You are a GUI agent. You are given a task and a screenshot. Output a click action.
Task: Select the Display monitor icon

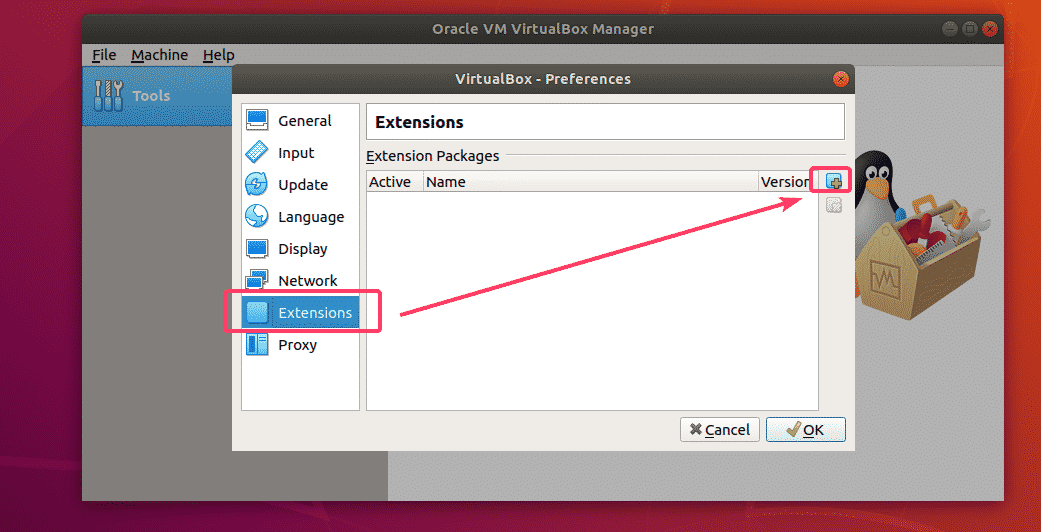tap(257, 248)
